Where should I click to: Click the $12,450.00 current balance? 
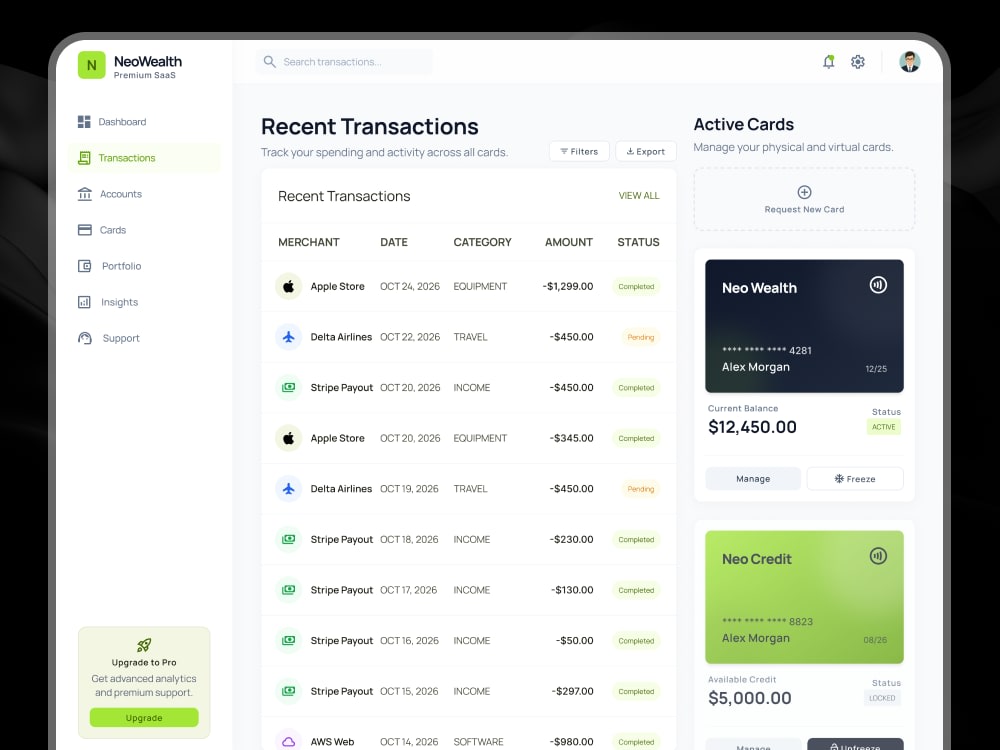coord(753,427)
